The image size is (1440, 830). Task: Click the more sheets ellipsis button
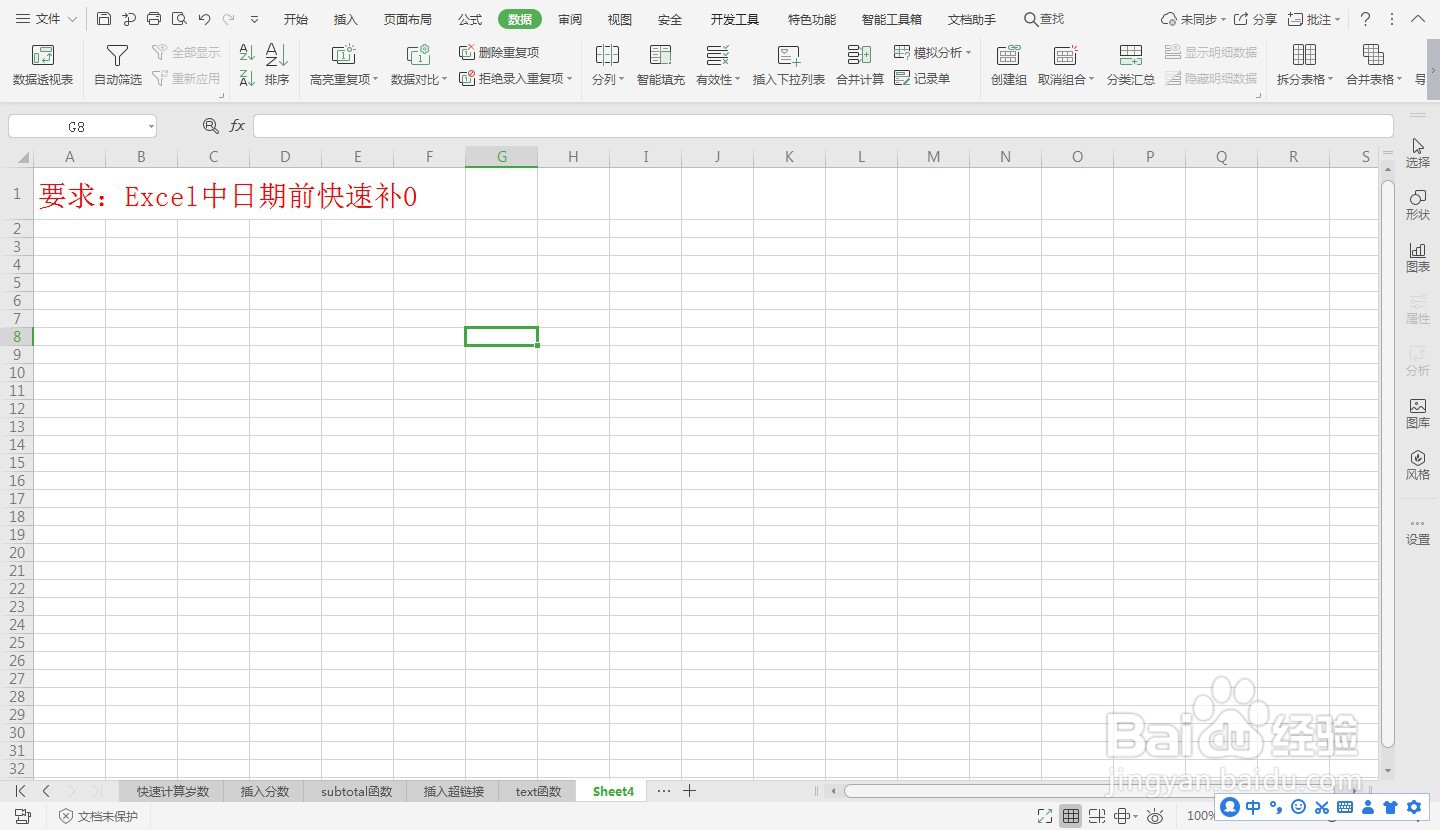(x=664, y=791)
